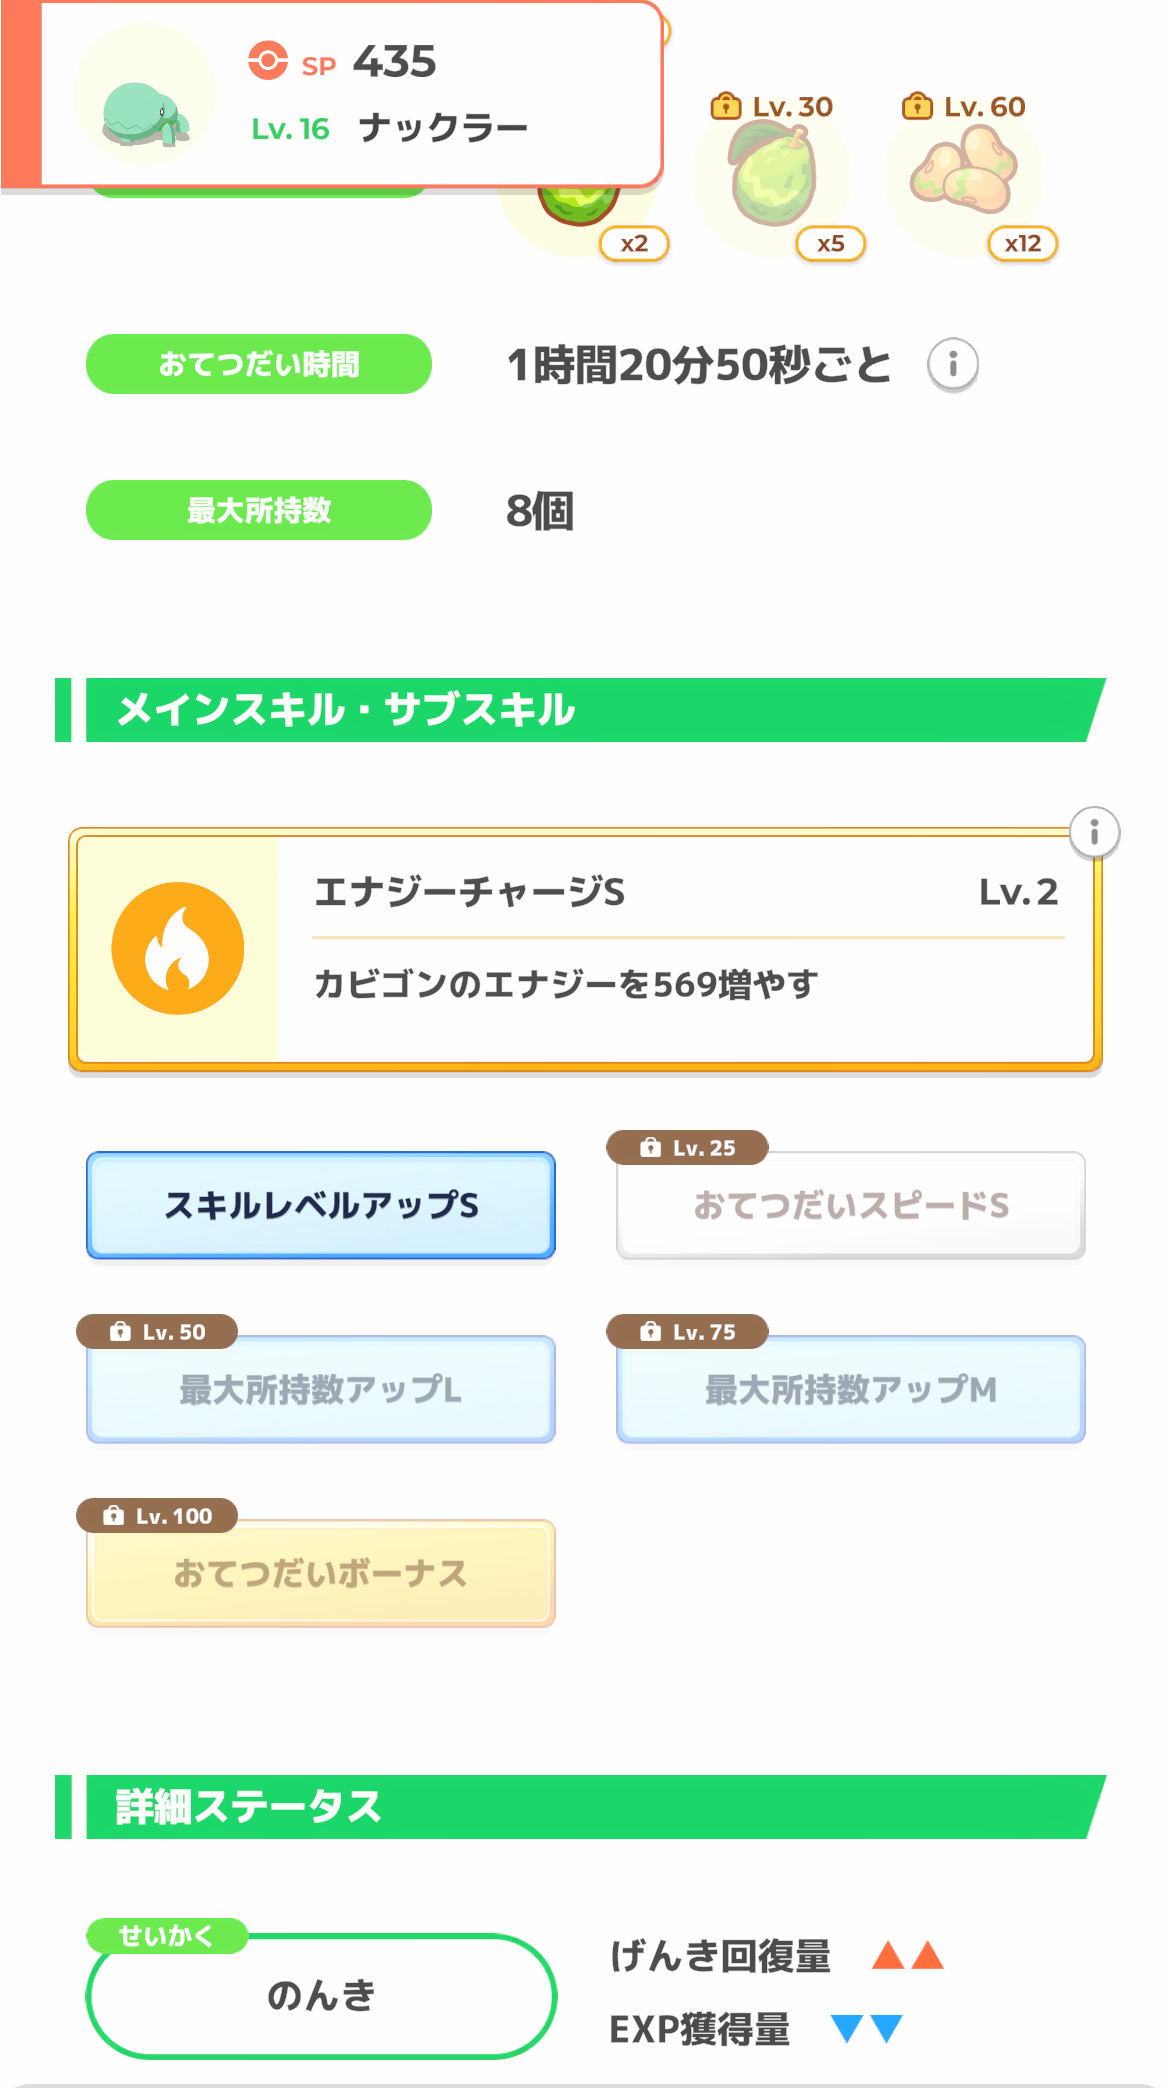Tap the Pokéball SP icon
Image resolution: width=1170 pixels, height=2088 pixels.
[268, 60]
